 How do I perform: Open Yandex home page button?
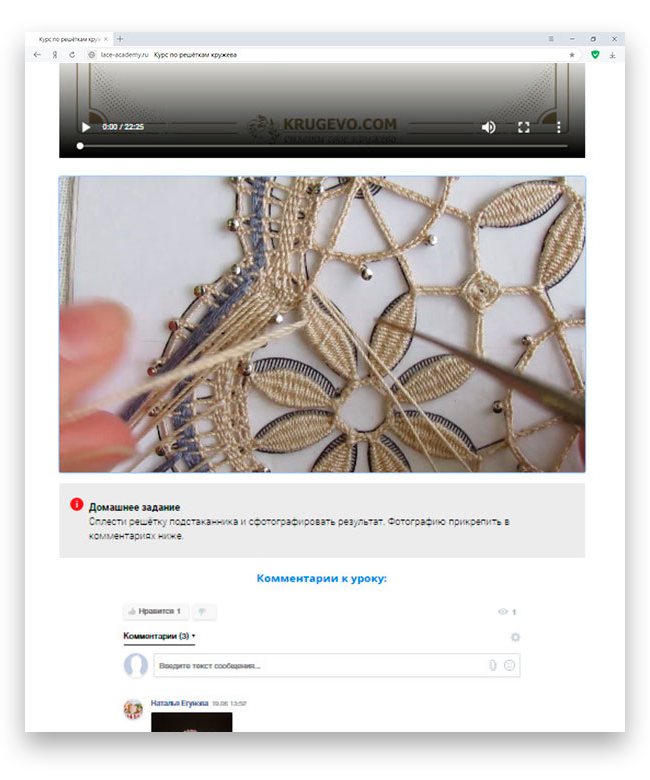(x=55, y=55)
